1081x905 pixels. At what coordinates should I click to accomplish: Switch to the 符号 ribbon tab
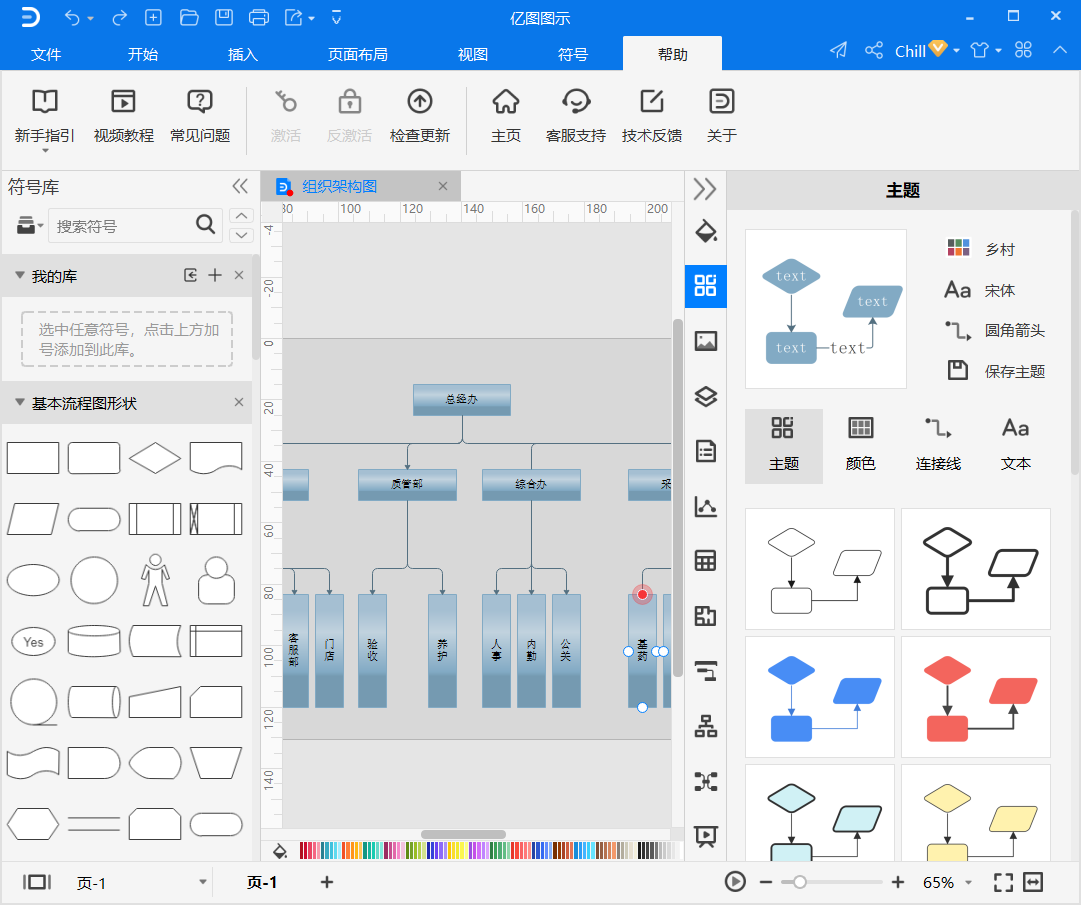click(573, 54)
